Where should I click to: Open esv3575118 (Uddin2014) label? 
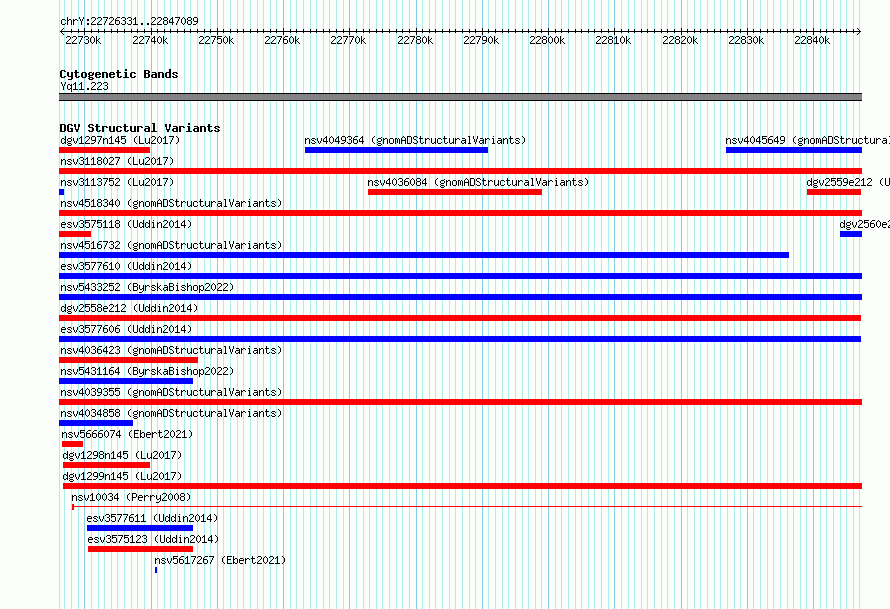point(126,224)
